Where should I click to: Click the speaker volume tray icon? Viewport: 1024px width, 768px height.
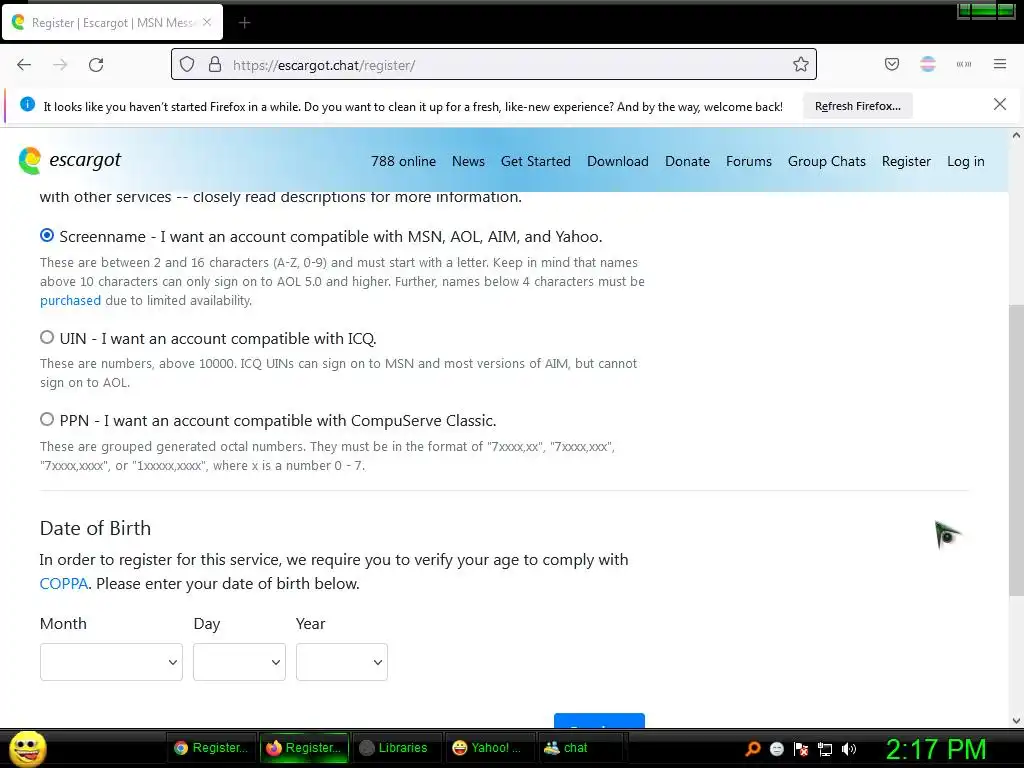[849, 749]
